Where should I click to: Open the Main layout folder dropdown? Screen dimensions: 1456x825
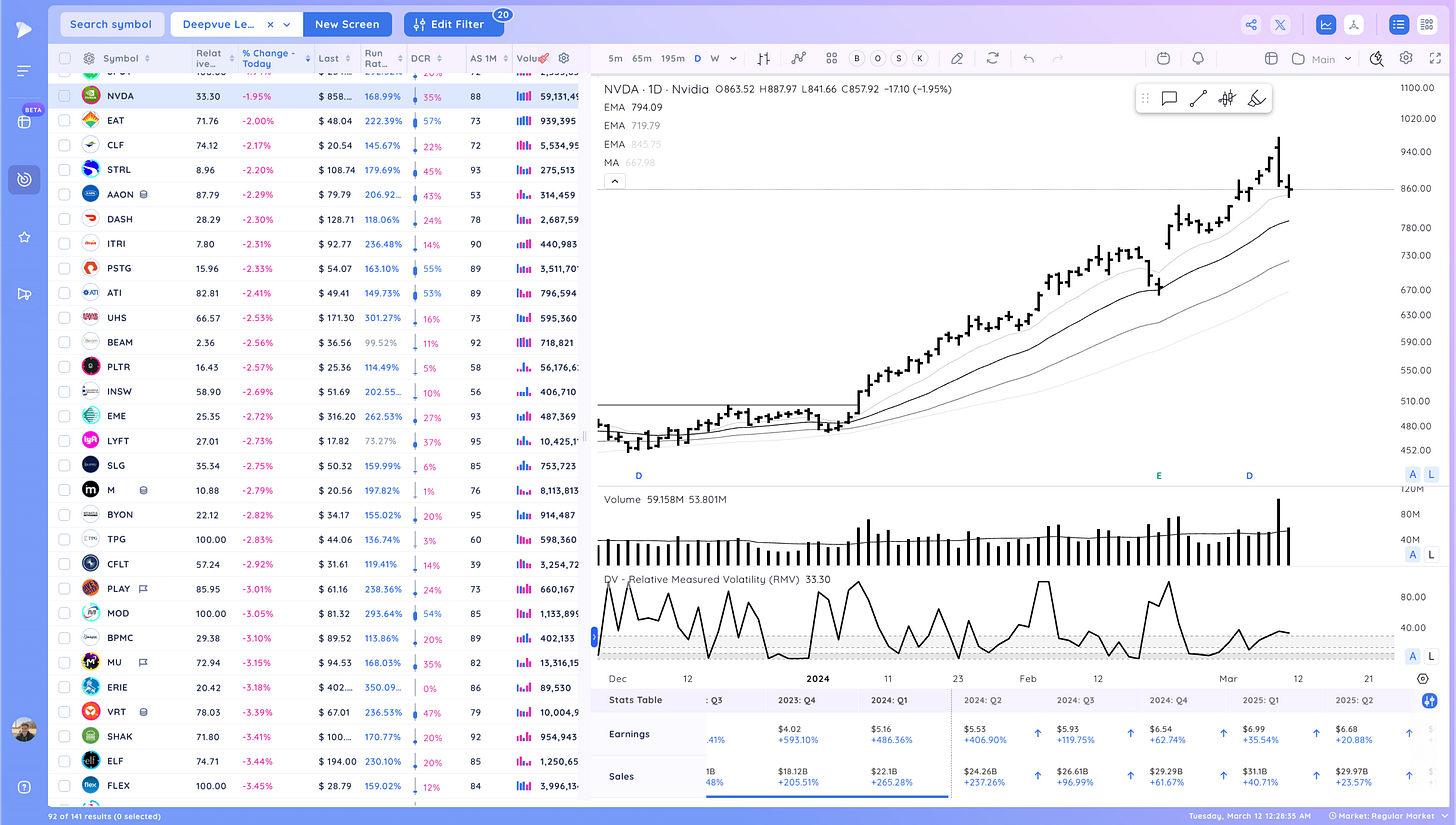pyautogui.click(x=1323, y=59)
